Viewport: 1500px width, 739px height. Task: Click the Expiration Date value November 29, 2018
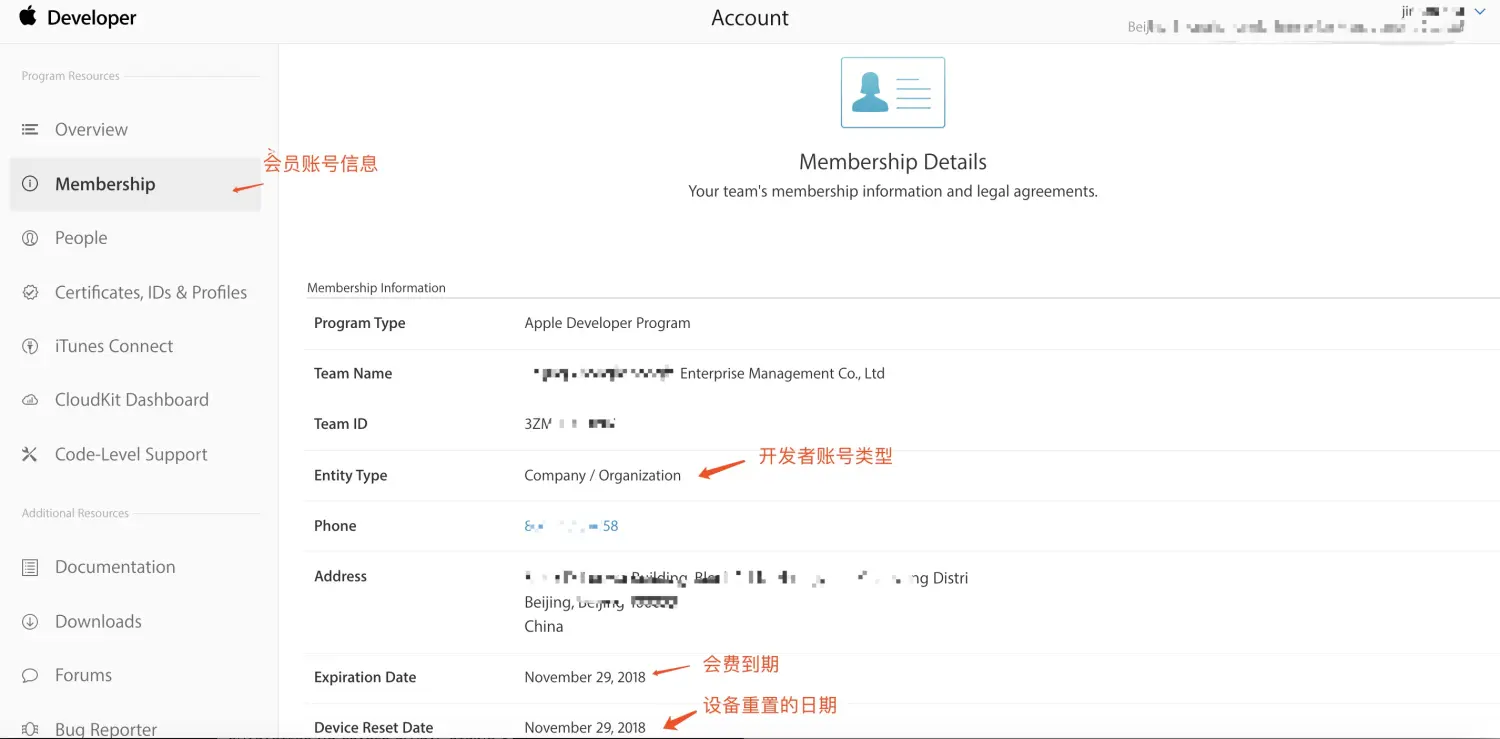[585, 677]
